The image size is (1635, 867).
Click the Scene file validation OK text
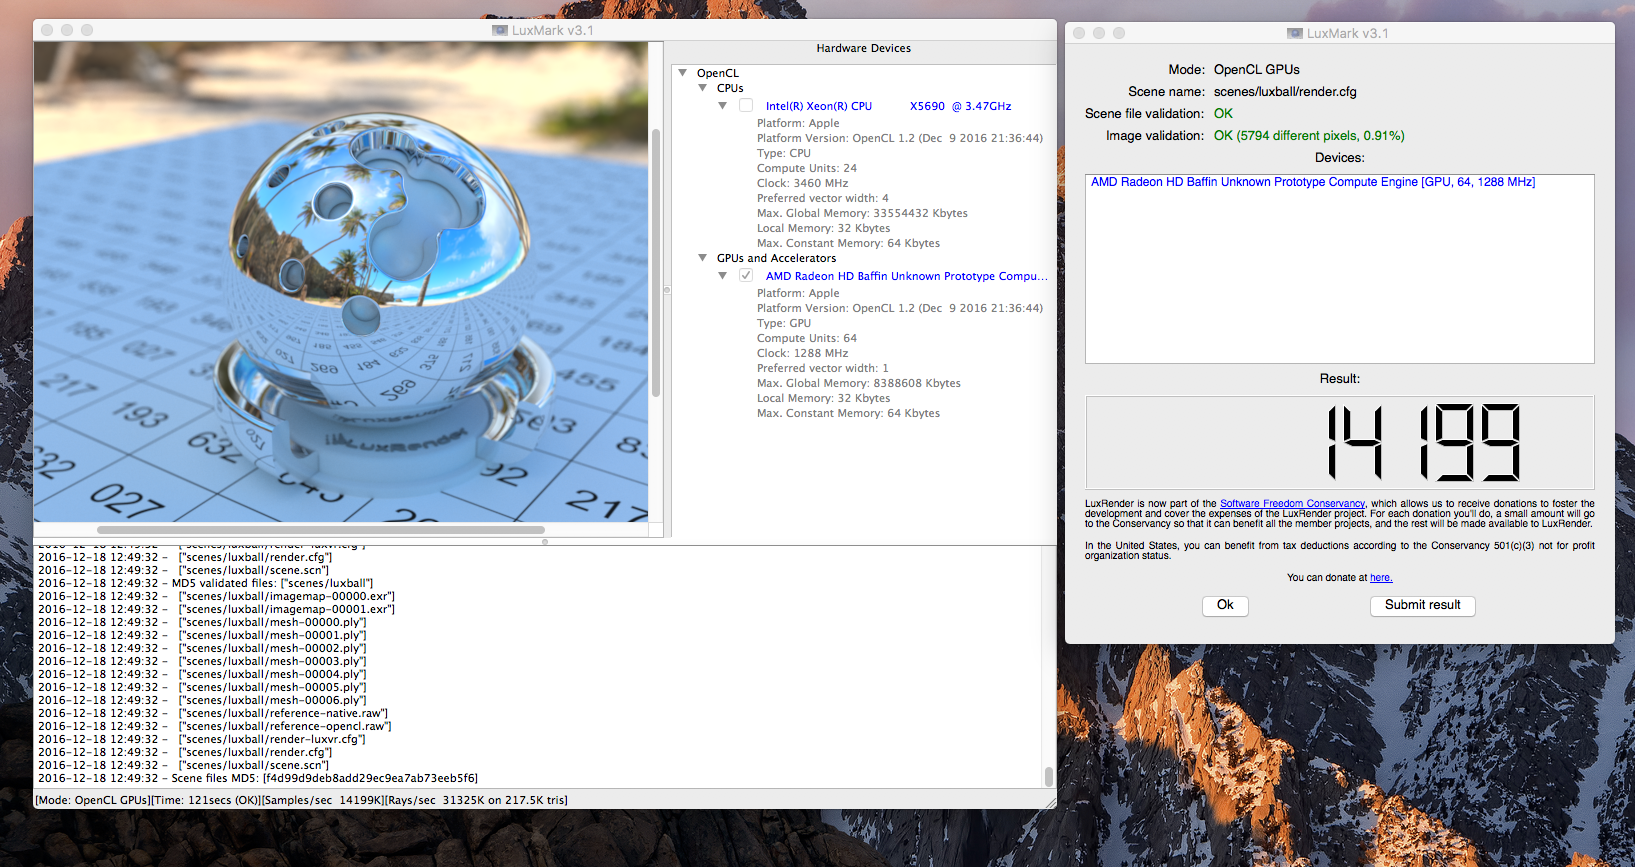point(1223,114)
